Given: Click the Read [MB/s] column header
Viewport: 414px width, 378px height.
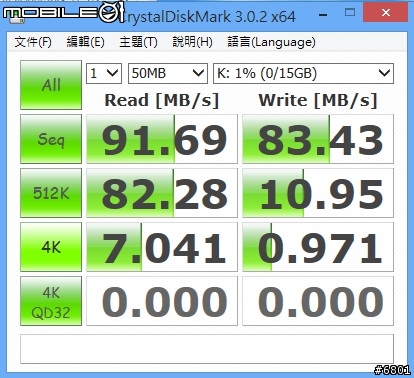Looking at the screenshot, I should click(x=162, y=100).
